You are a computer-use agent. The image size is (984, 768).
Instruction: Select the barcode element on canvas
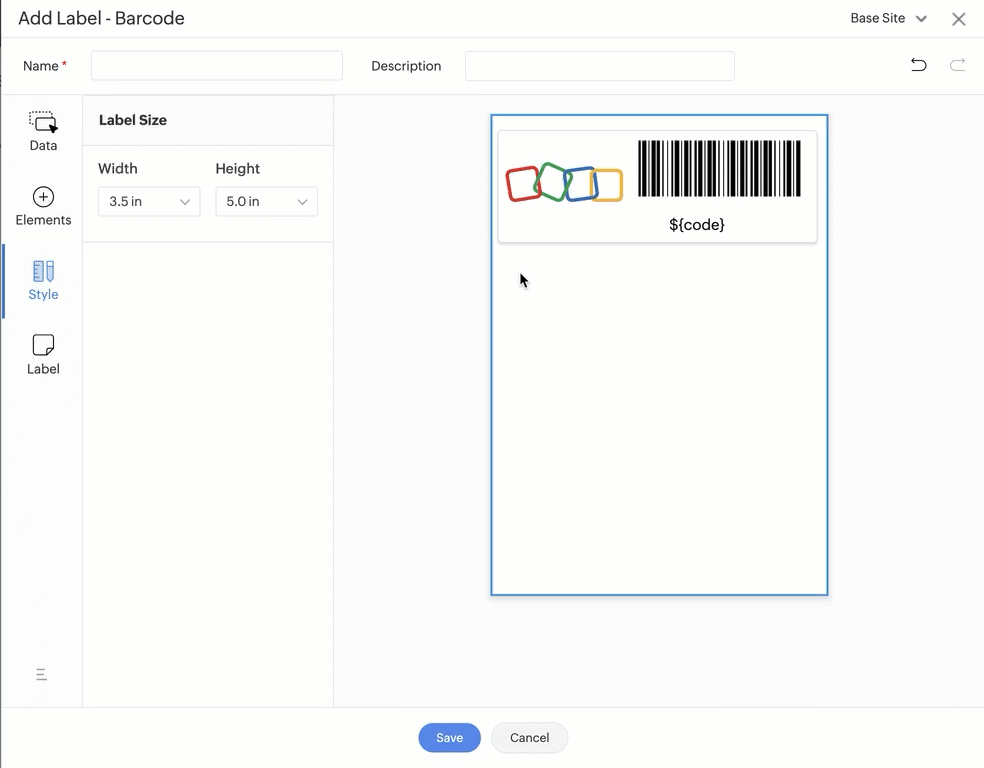(719, 169)
